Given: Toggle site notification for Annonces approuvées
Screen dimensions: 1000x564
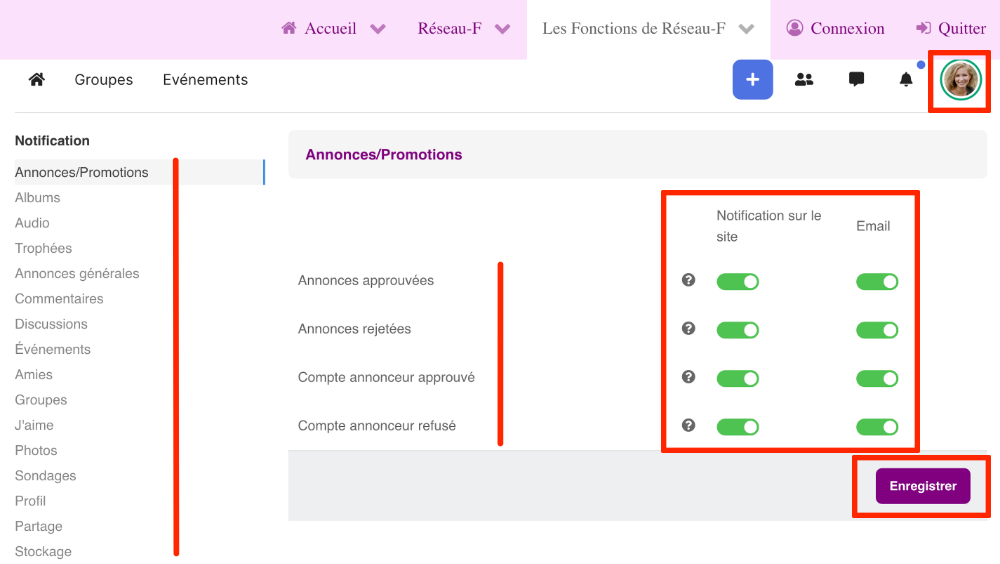Looking at the screenshot, I should pyautogui.click(x=738, y=282).
